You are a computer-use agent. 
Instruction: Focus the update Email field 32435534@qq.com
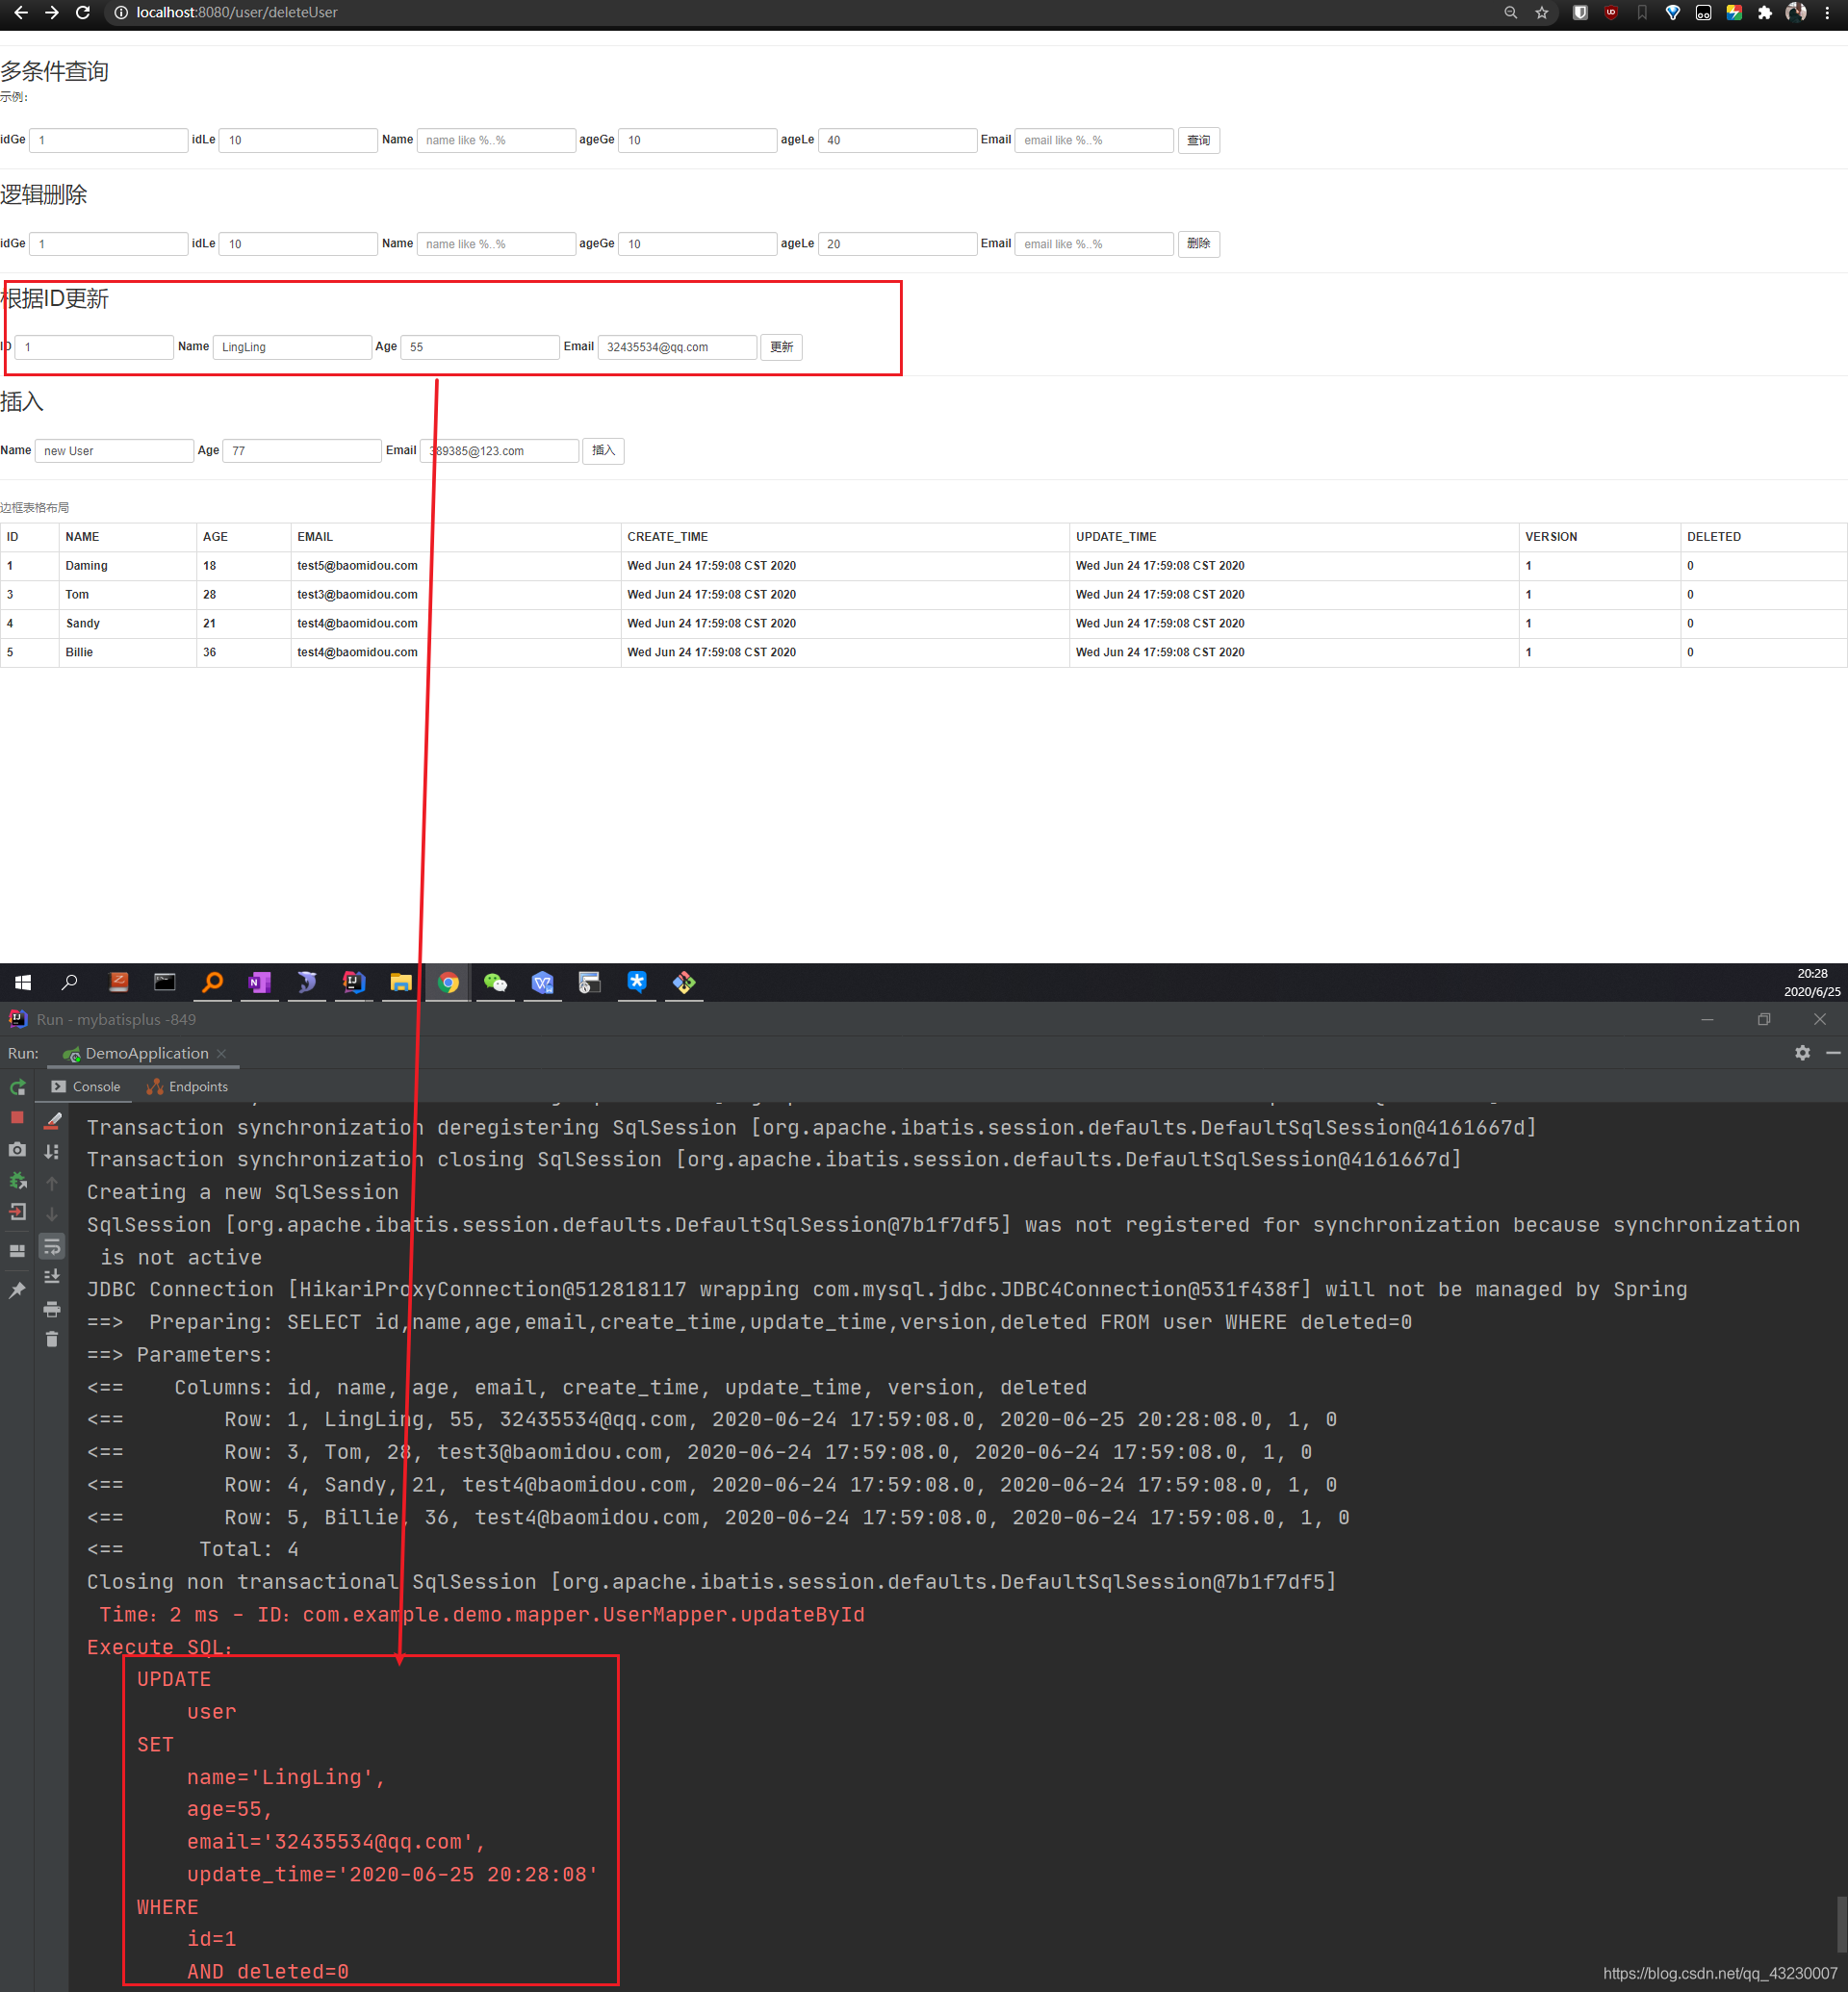677,347
